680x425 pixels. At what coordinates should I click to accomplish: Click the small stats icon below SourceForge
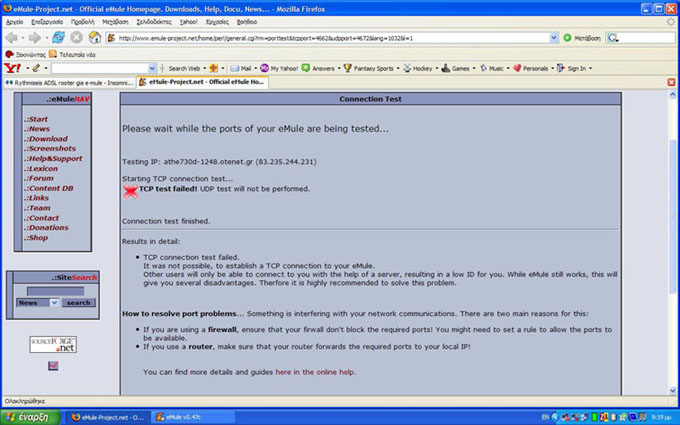[x=53, y=366]
